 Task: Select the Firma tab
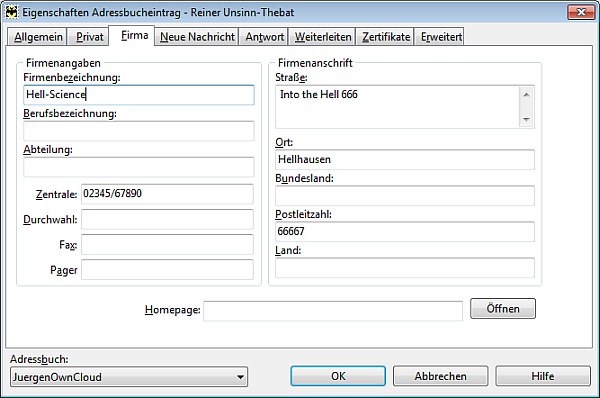click(x=132, y=36)
